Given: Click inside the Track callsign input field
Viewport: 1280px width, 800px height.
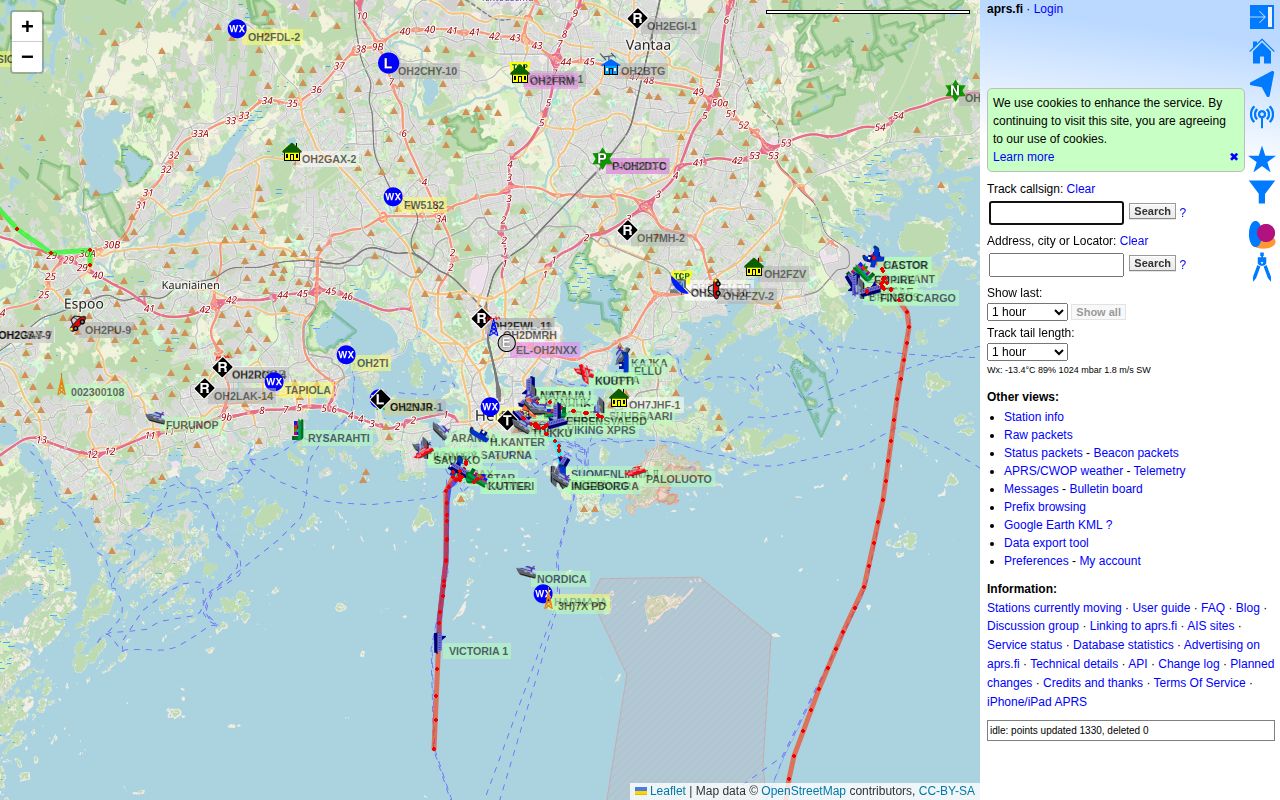Looking at the screenshot, I should click(1055, 213).
